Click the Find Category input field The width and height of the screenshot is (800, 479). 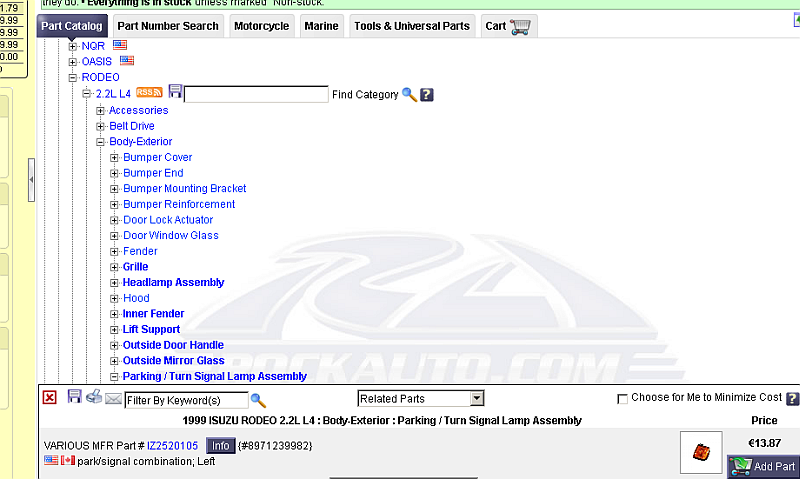[x=256, y=94]
